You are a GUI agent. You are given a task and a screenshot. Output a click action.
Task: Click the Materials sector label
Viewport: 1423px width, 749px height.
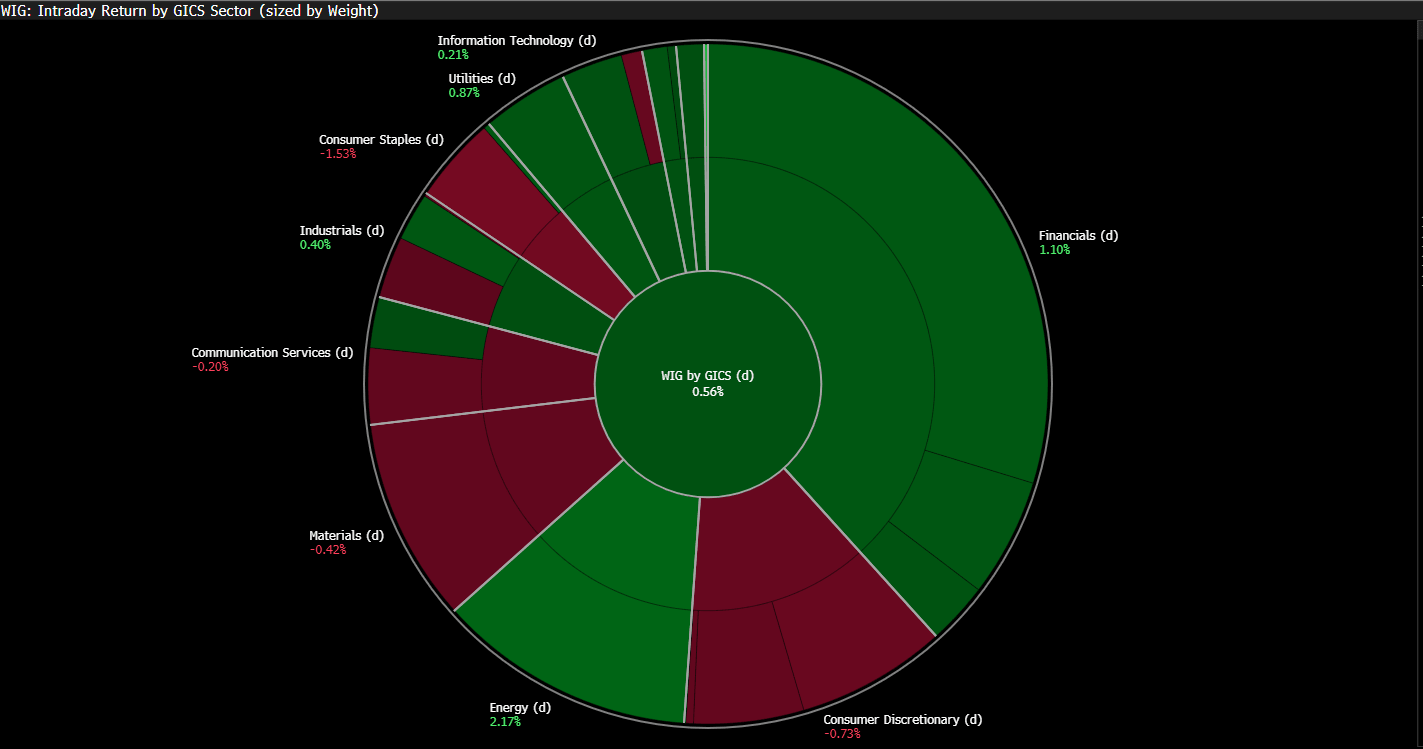tap(346, 536)
